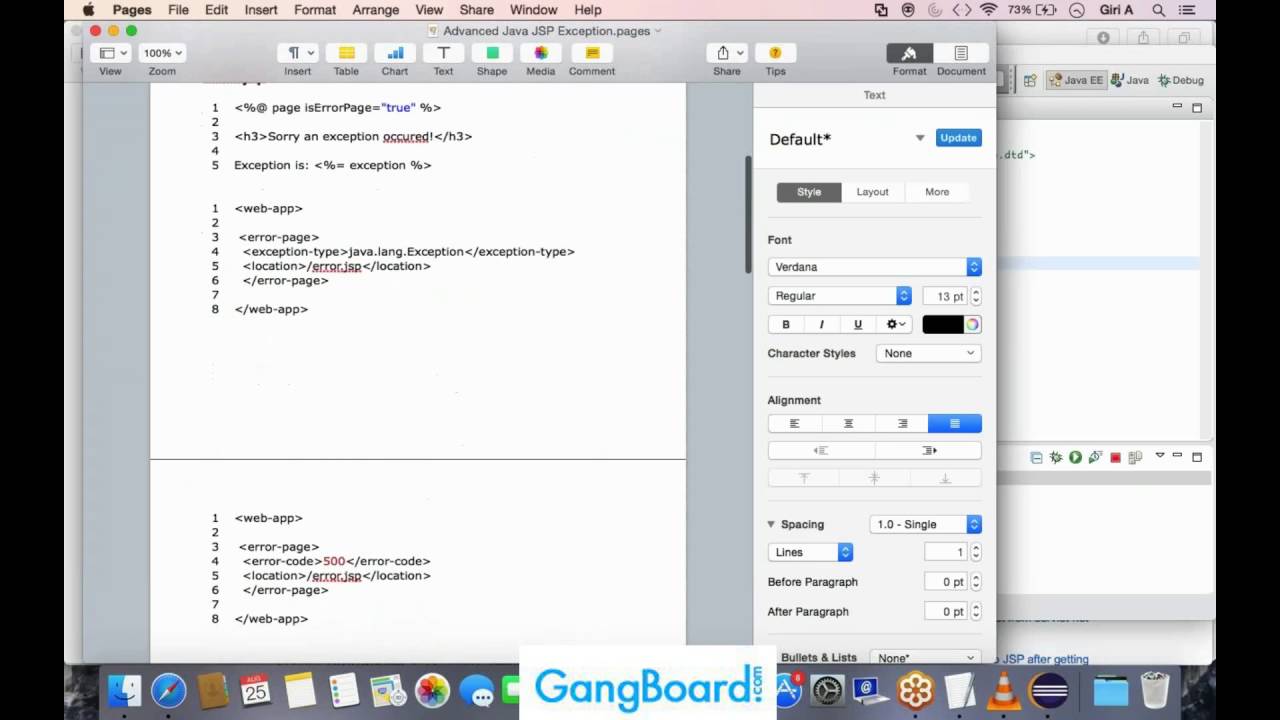Show the Document inspector via toolbar icon
Viewport: 1280px width, 720px height.
(x=961, y=53)
